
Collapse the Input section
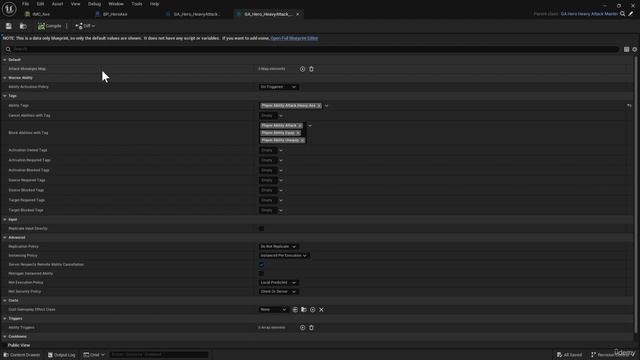click(4, 220)
